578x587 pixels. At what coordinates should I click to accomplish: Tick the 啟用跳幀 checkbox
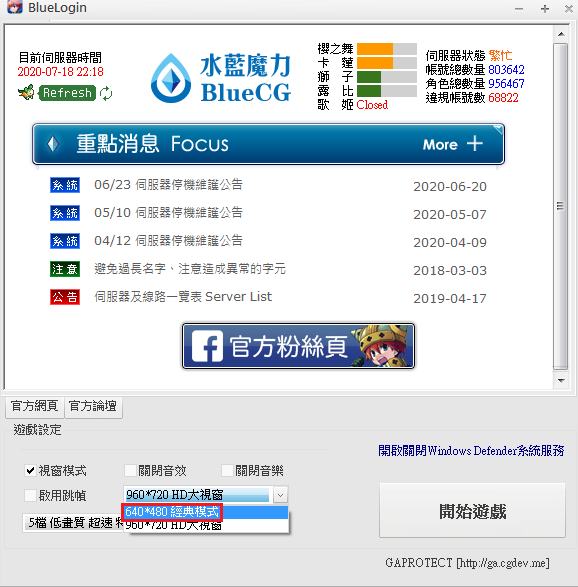point(30,495)
